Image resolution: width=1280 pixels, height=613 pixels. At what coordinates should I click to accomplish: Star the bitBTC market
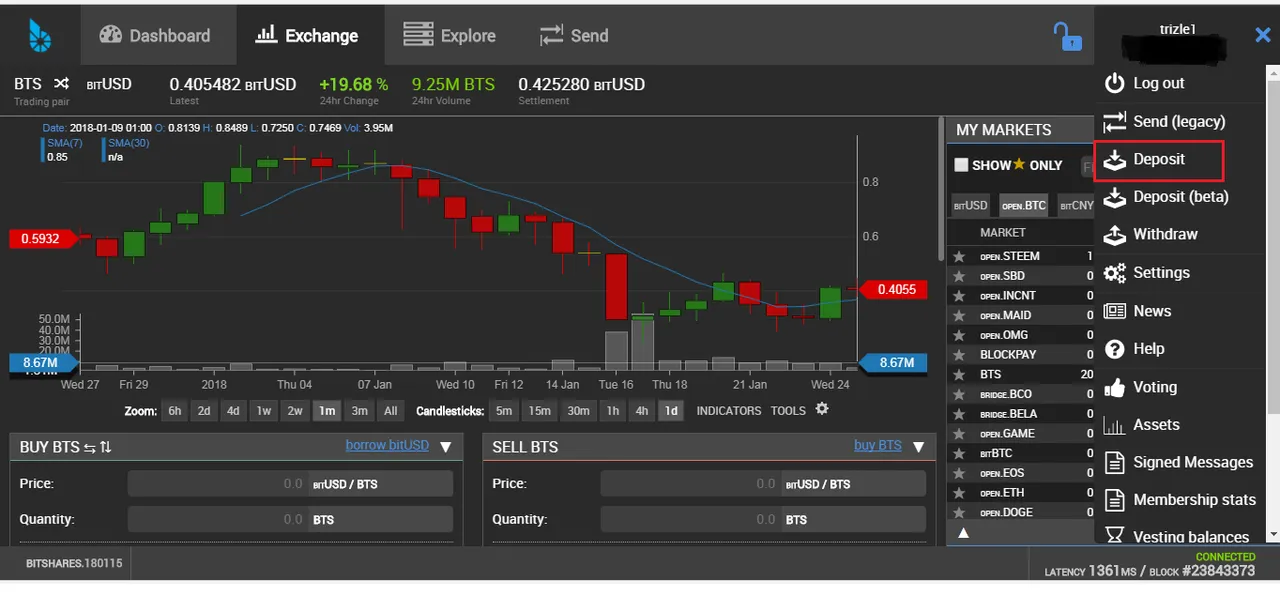click(x=959, y=454)
